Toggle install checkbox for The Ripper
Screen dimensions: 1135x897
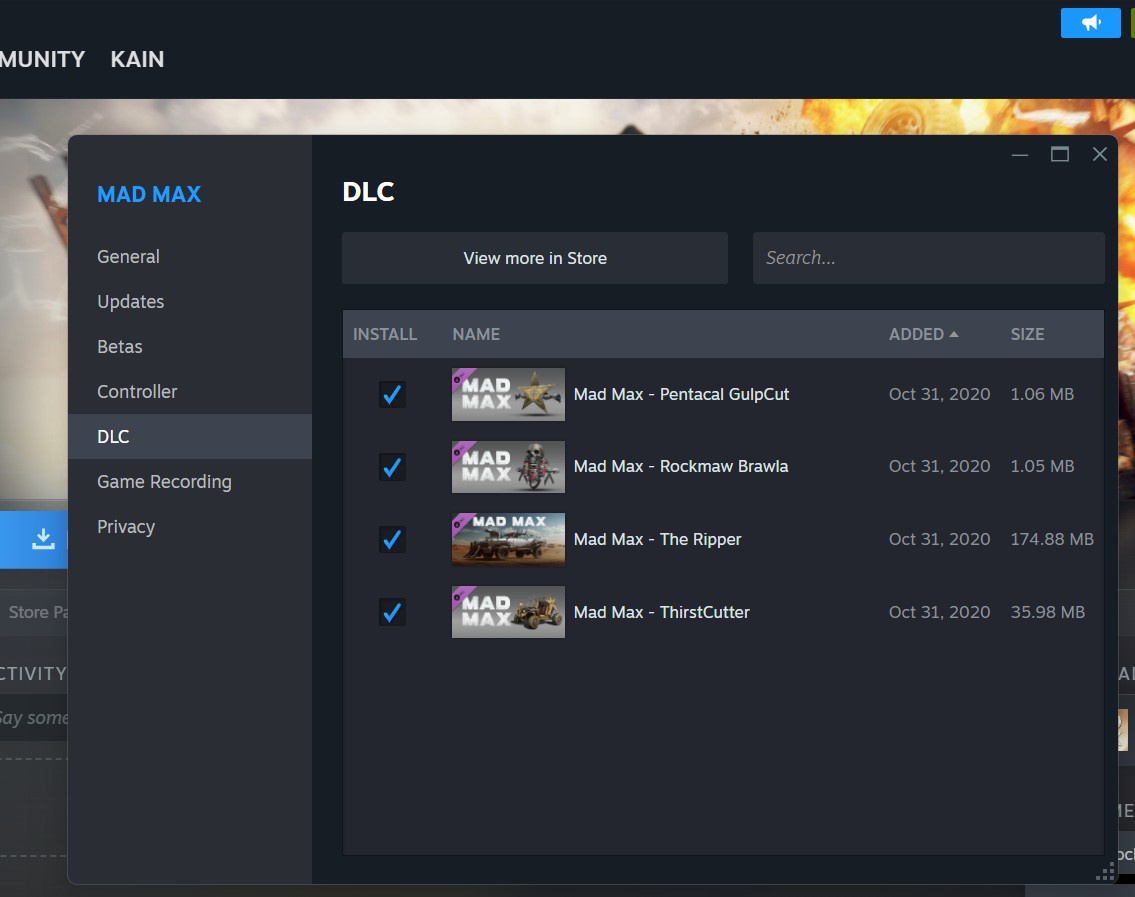pos(392,539)
